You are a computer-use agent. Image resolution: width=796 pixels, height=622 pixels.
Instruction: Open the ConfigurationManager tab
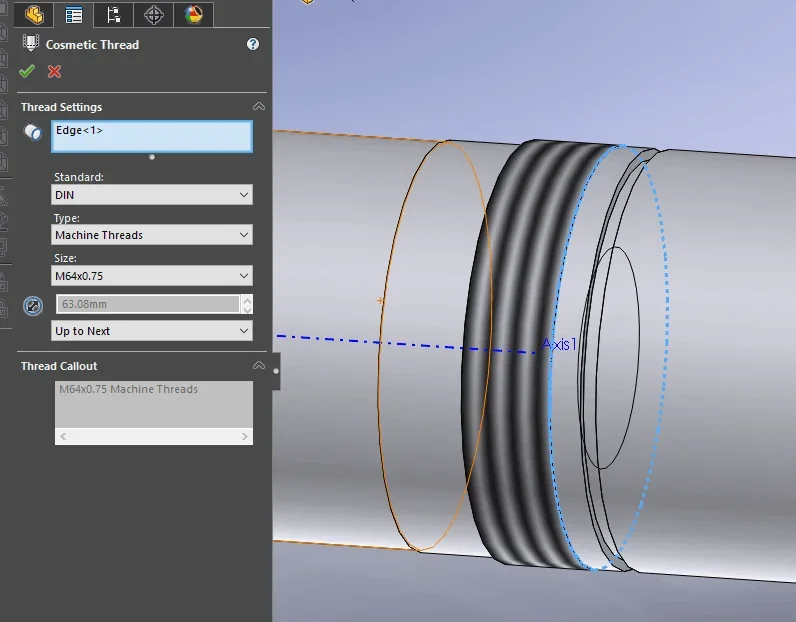click(114, 15)
